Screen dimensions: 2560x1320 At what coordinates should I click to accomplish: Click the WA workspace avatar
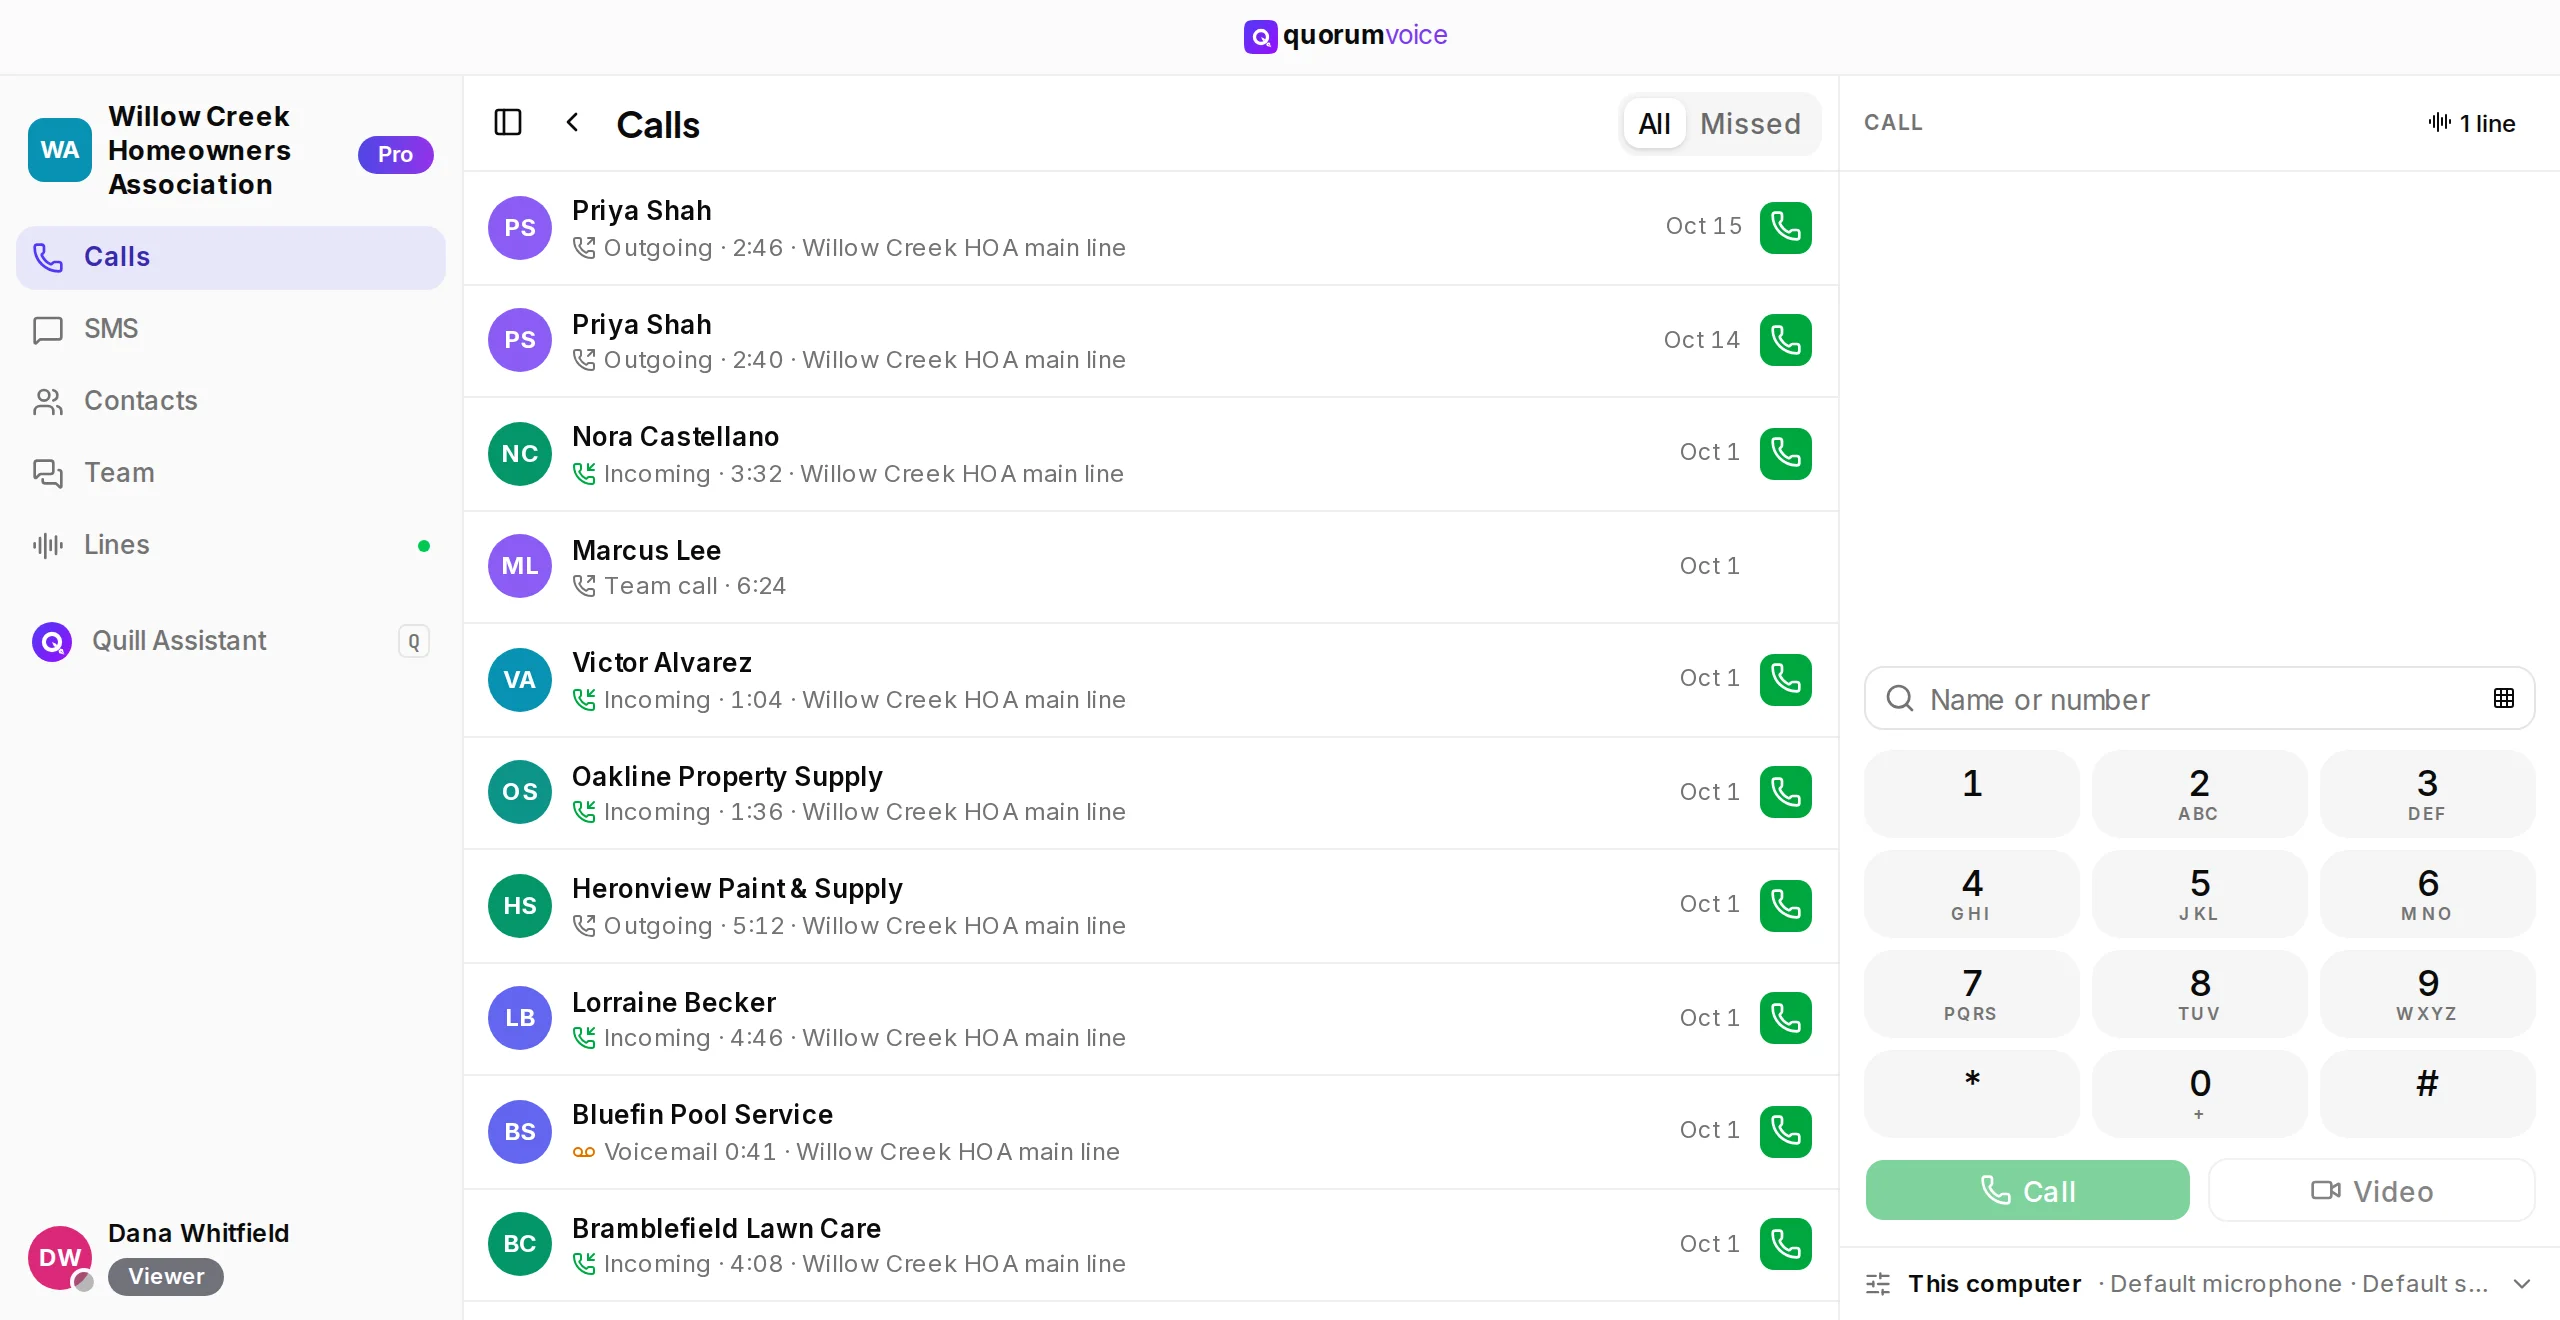point(60,150)
